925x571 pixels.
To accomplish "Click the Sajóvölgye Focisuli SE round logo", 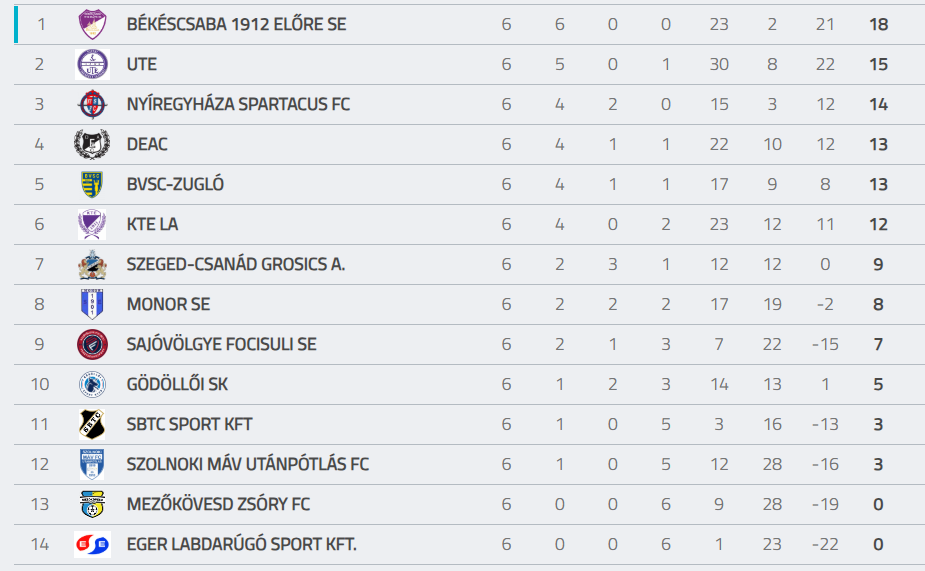I will [92, 344].
